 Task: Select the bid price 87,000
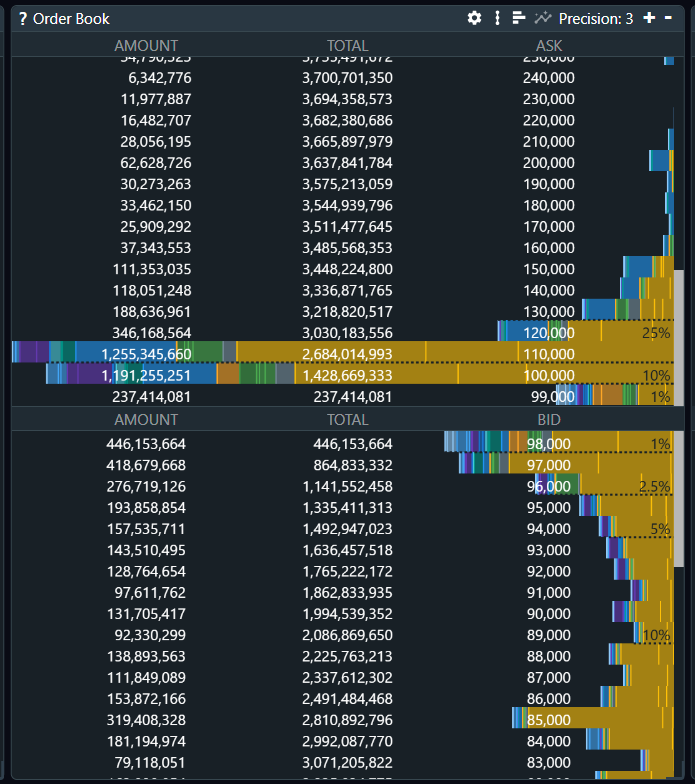click(548, 678)
